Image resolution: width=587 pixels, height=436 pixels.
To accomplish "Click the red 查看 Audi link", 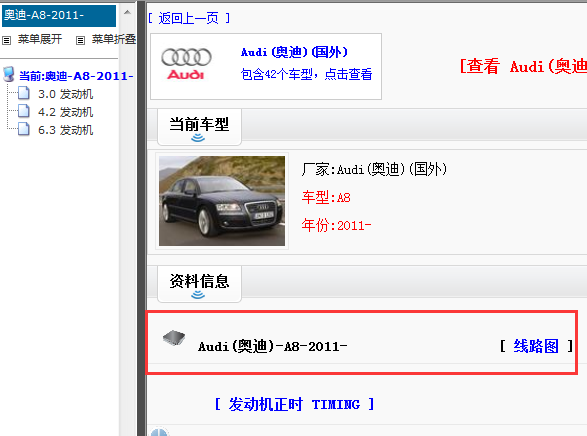I will (523, 67).
